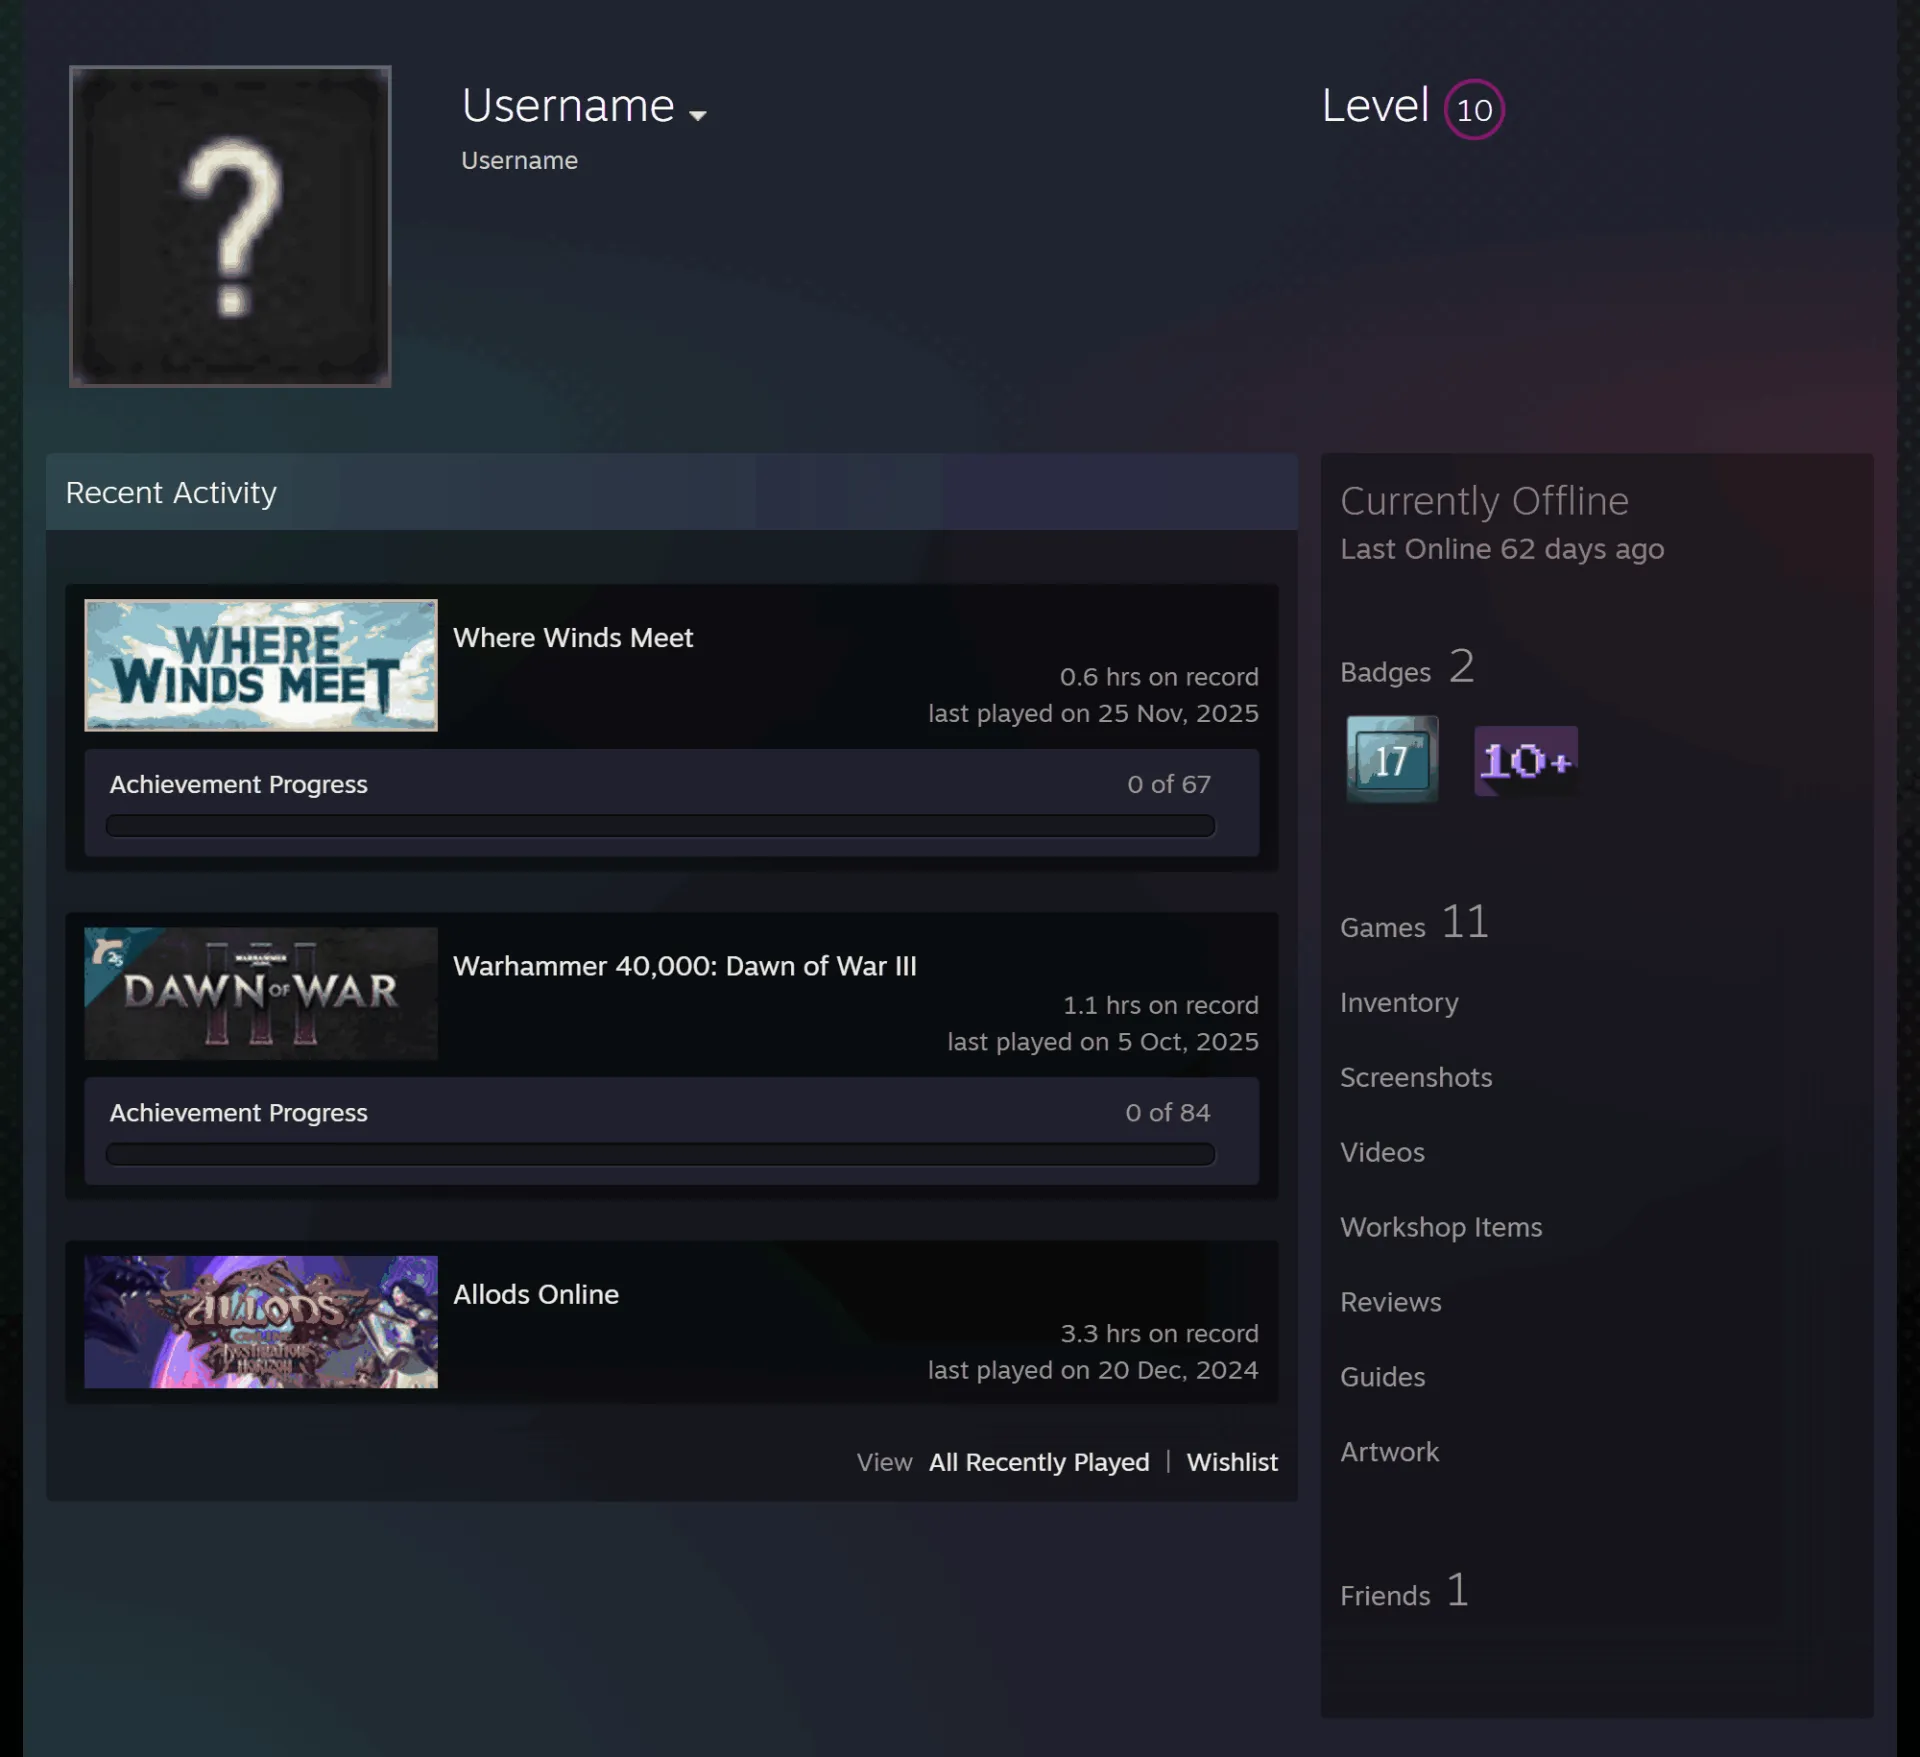Open the Videos page

[x=1382, y=1152]
